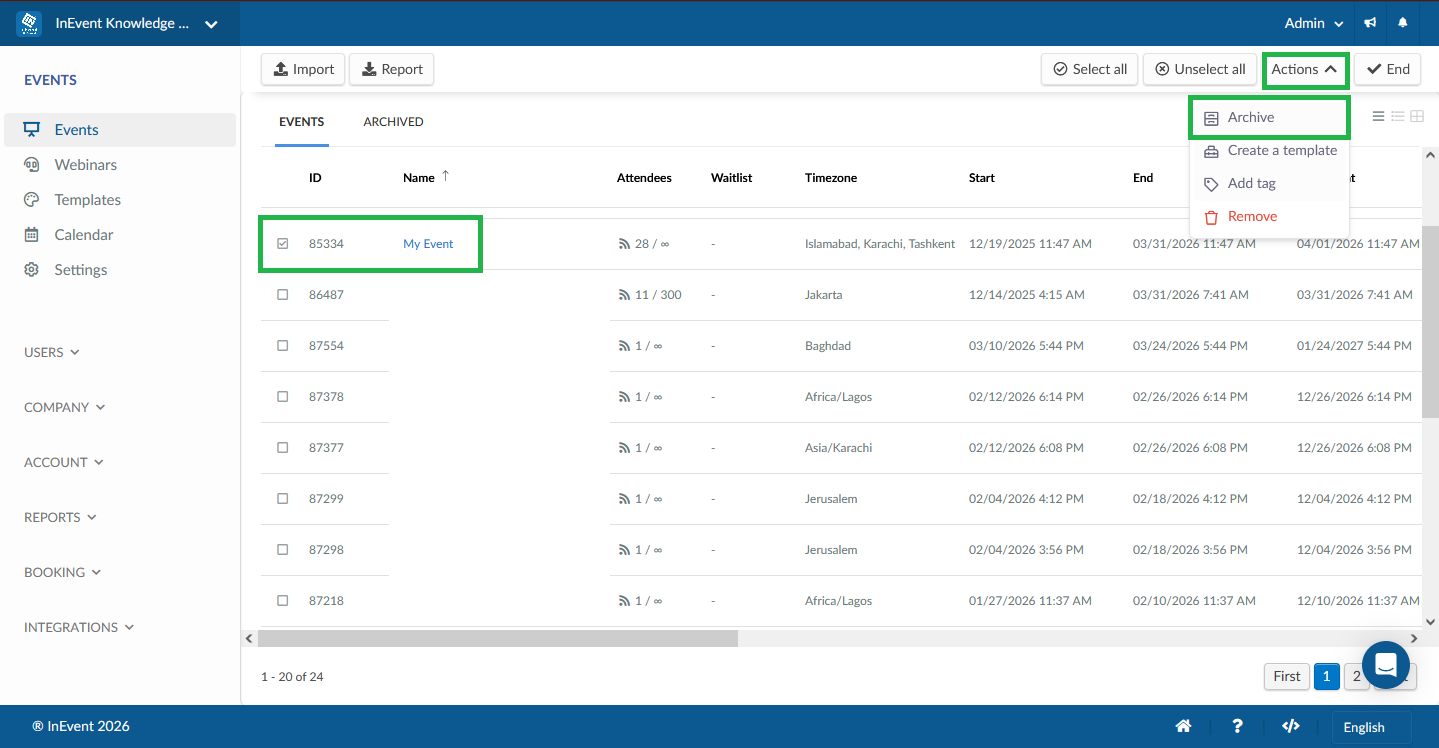This screenshot has height=748, width=1439.
Task: Click the Timezone column header
Action: pos(831,178)
